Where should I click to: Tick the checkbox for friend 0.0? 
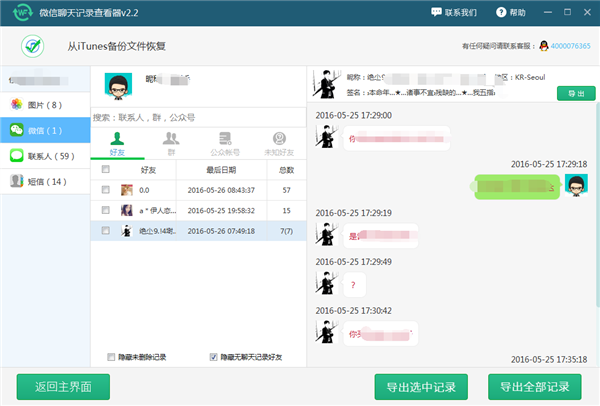tap(106, 189)
